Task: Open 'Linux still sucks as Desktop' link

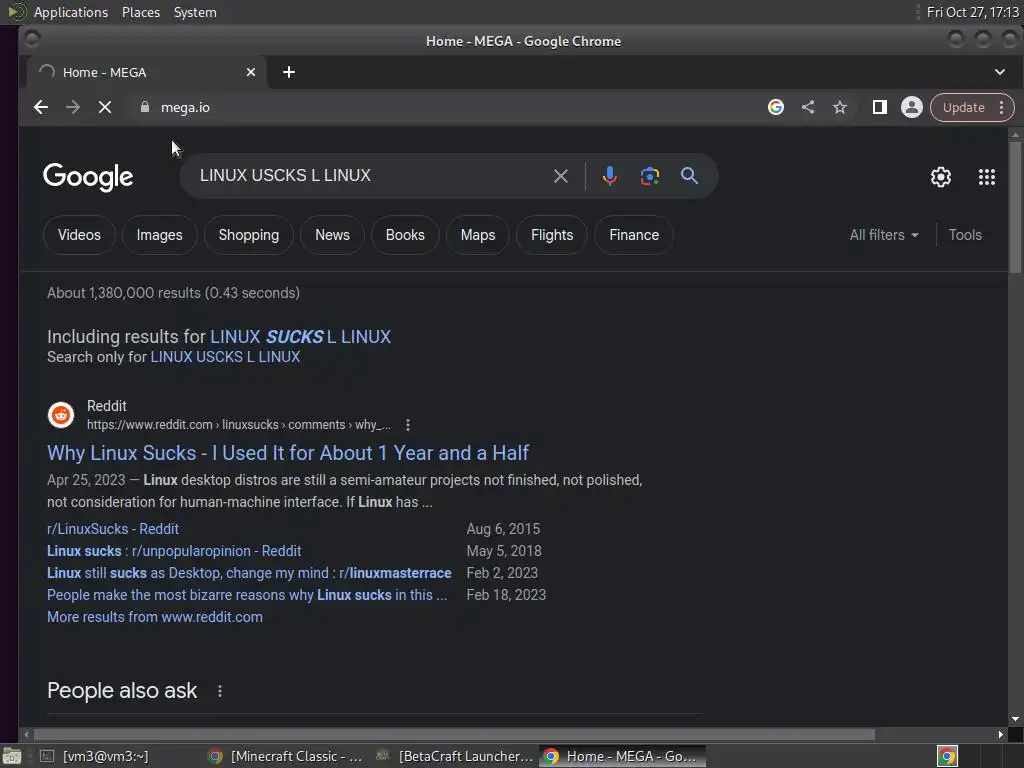Action: [249, 573]
